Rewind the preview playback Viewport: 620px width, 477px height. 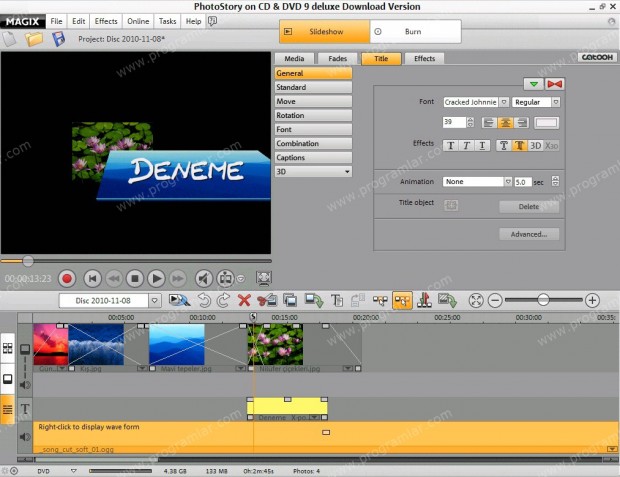pos(114,279)
